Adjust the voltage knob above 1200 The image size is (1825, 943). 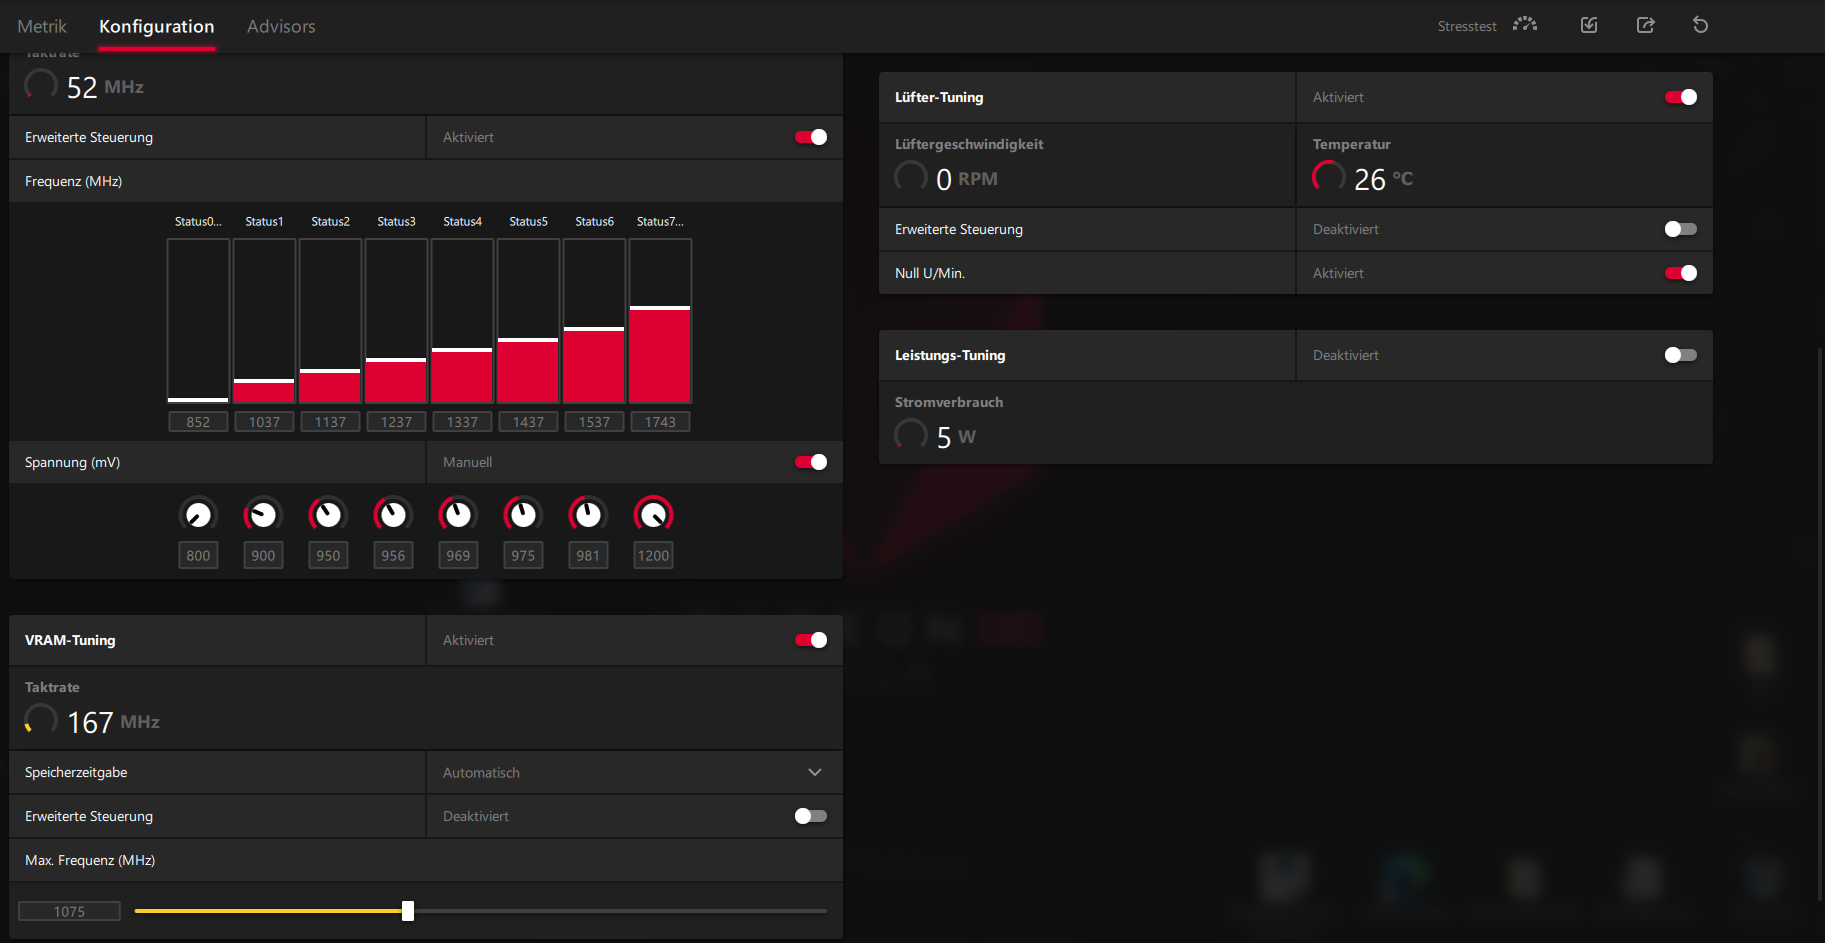(x=653, y=515)
